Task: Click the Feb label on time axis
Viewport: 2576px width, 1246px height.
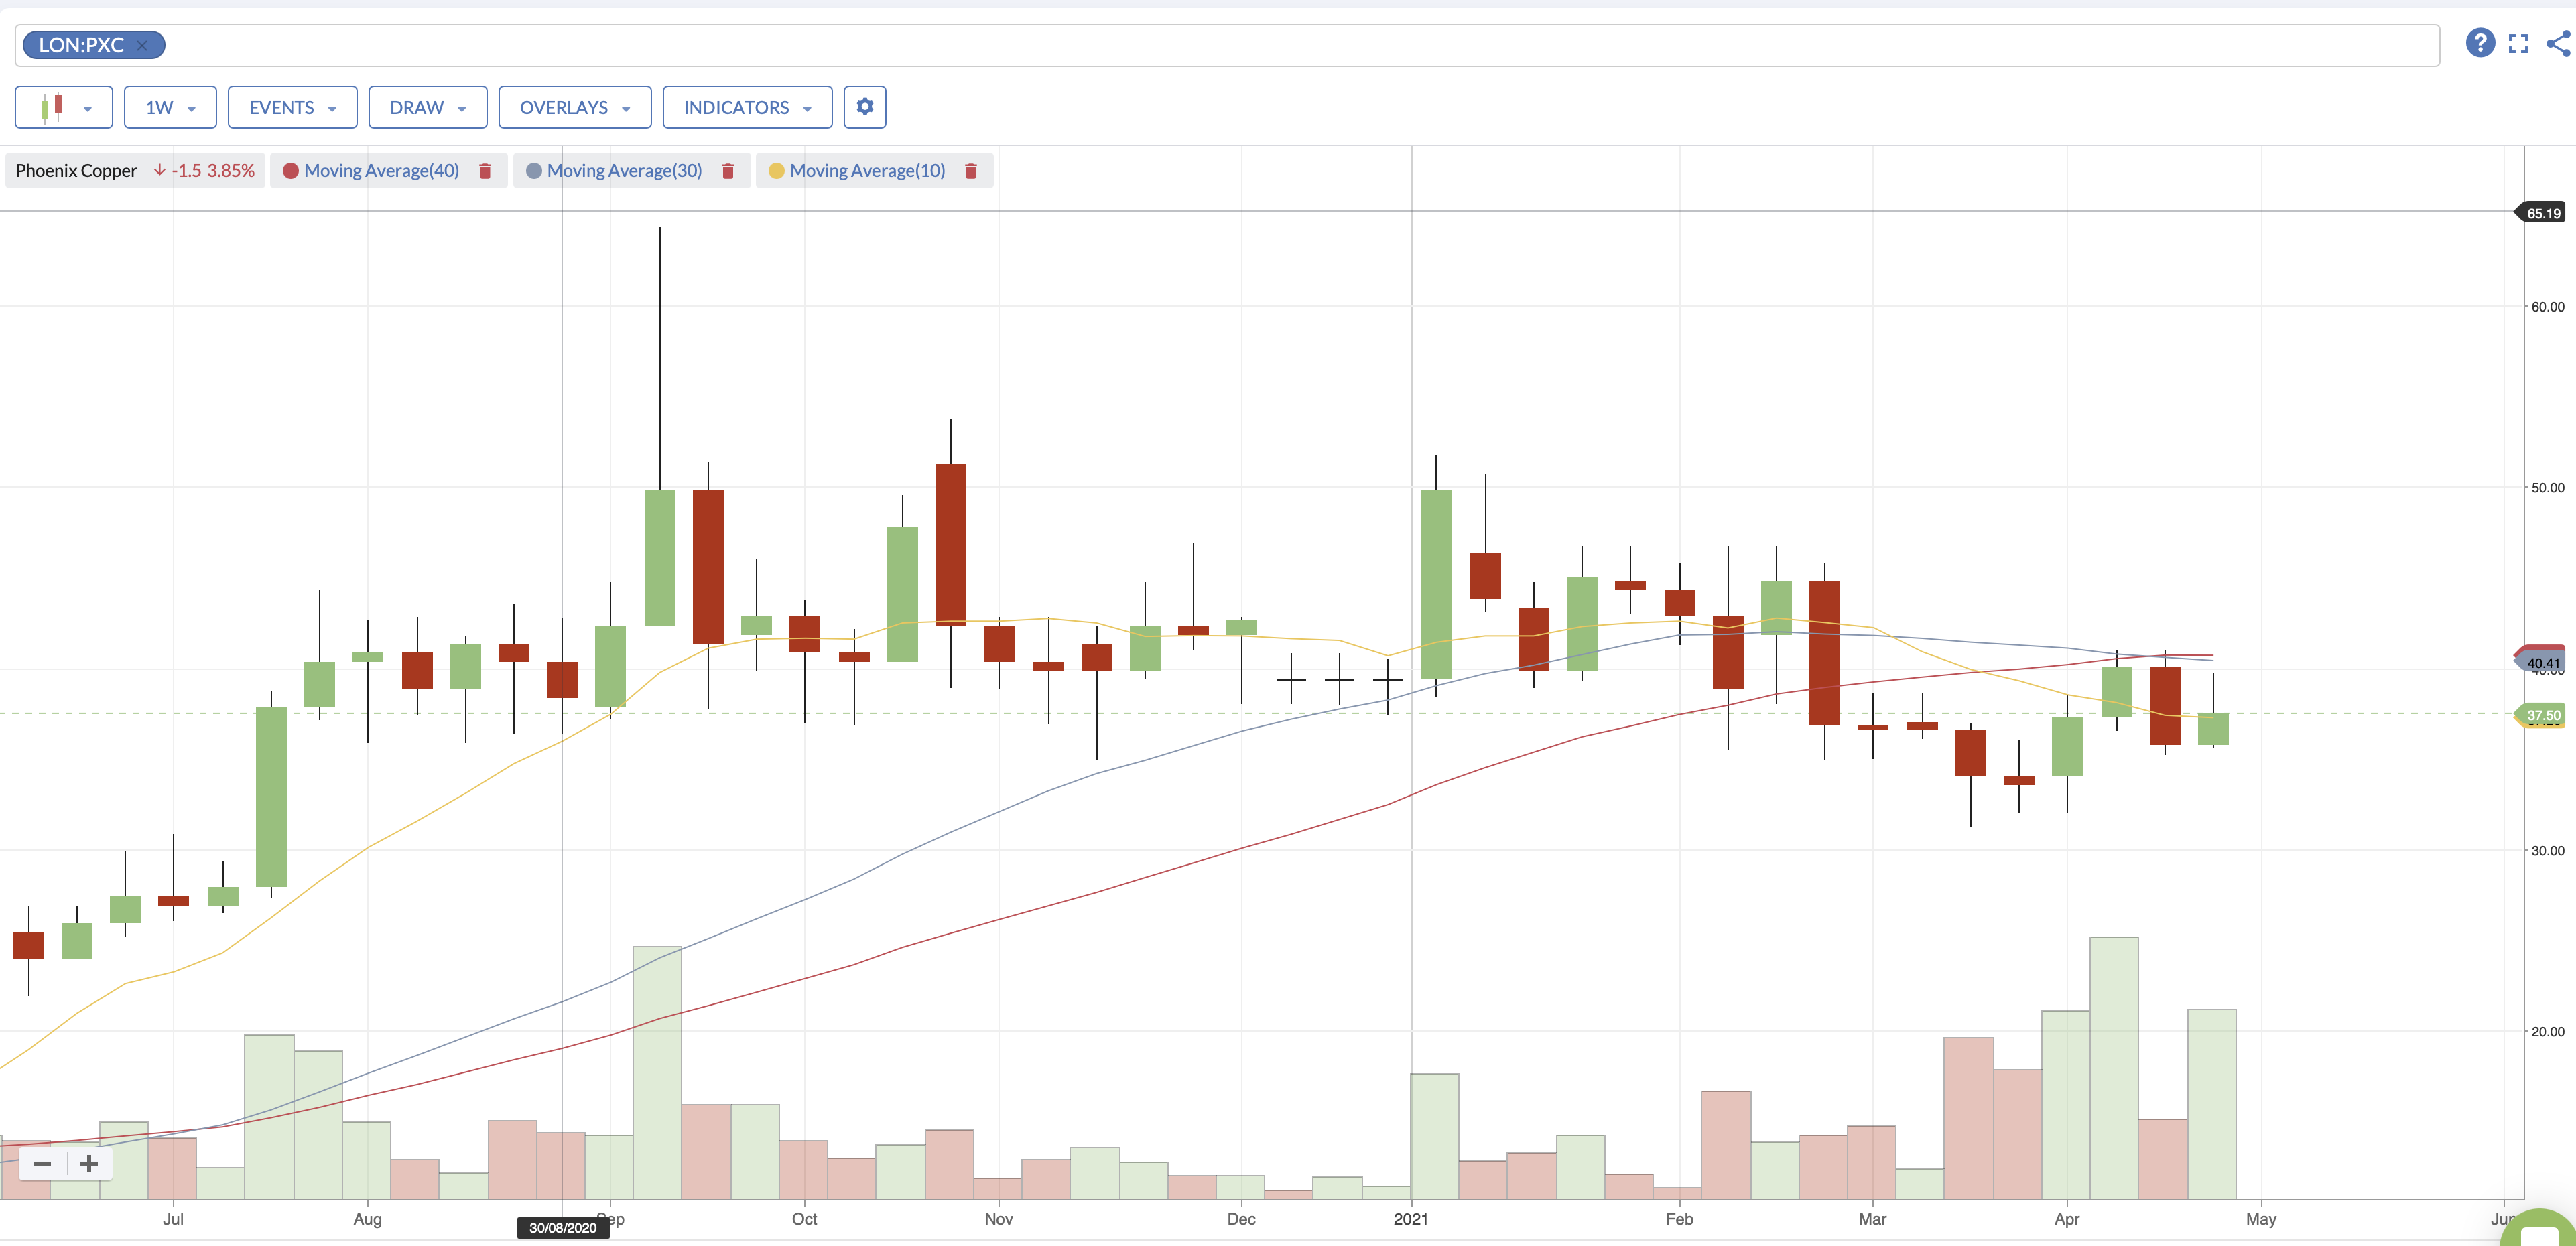Action: (1679, 1219)
